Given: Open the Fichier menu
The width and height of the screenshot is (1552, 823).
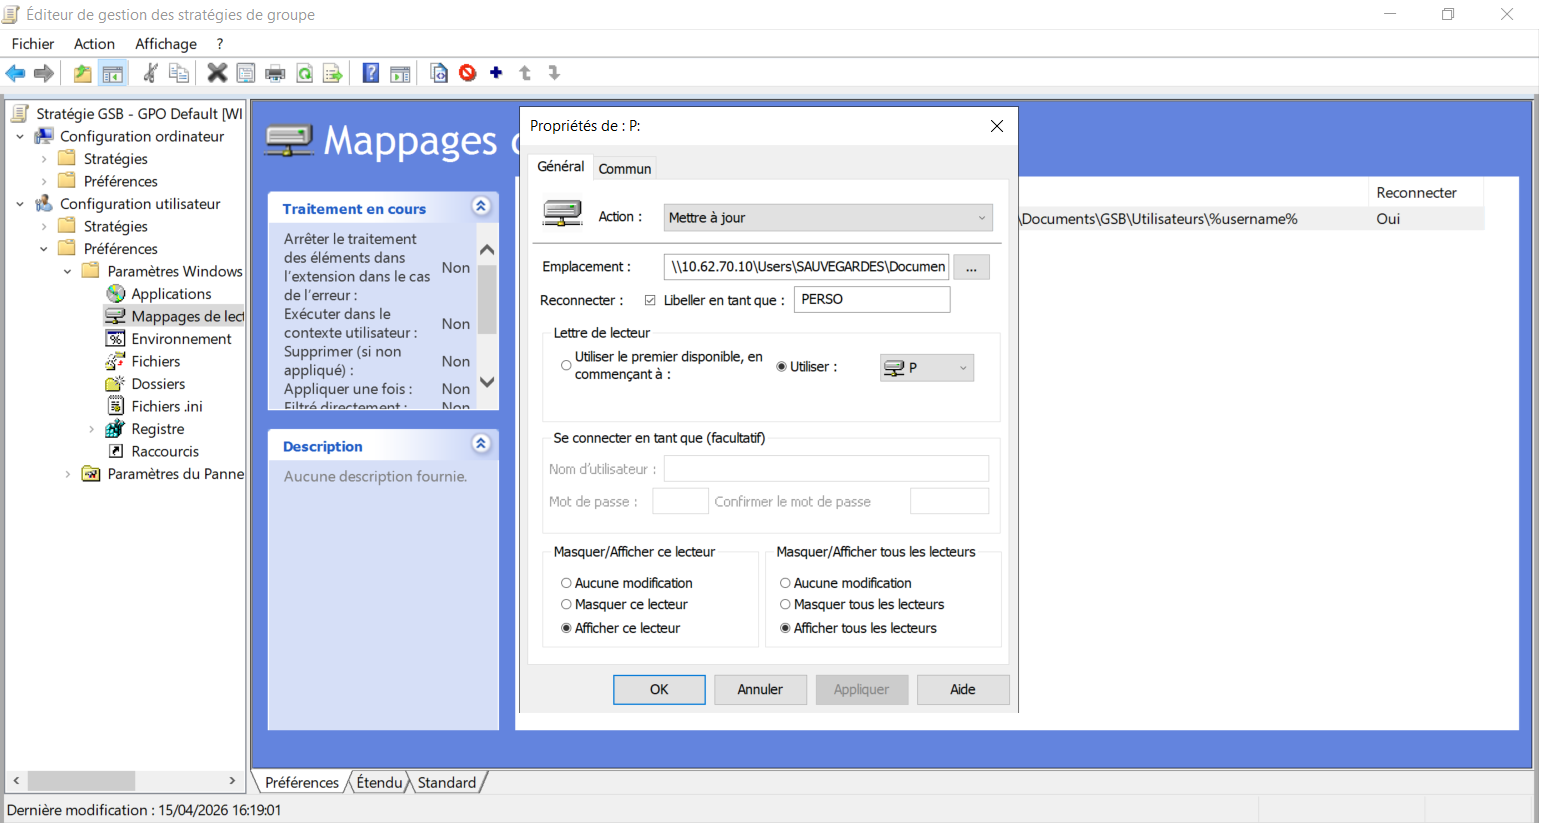Looking at the screenshot, I should click(x=33, y=43).
